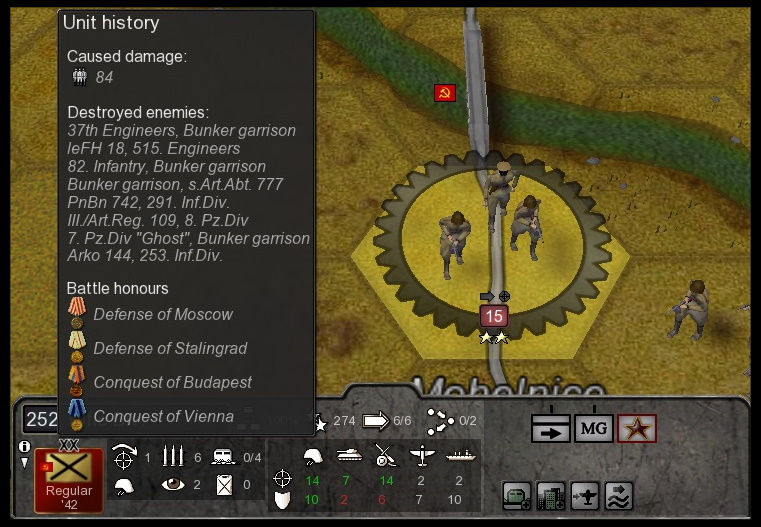Click the Unit history panel title
761x527 pixels.
coord(111,23)
